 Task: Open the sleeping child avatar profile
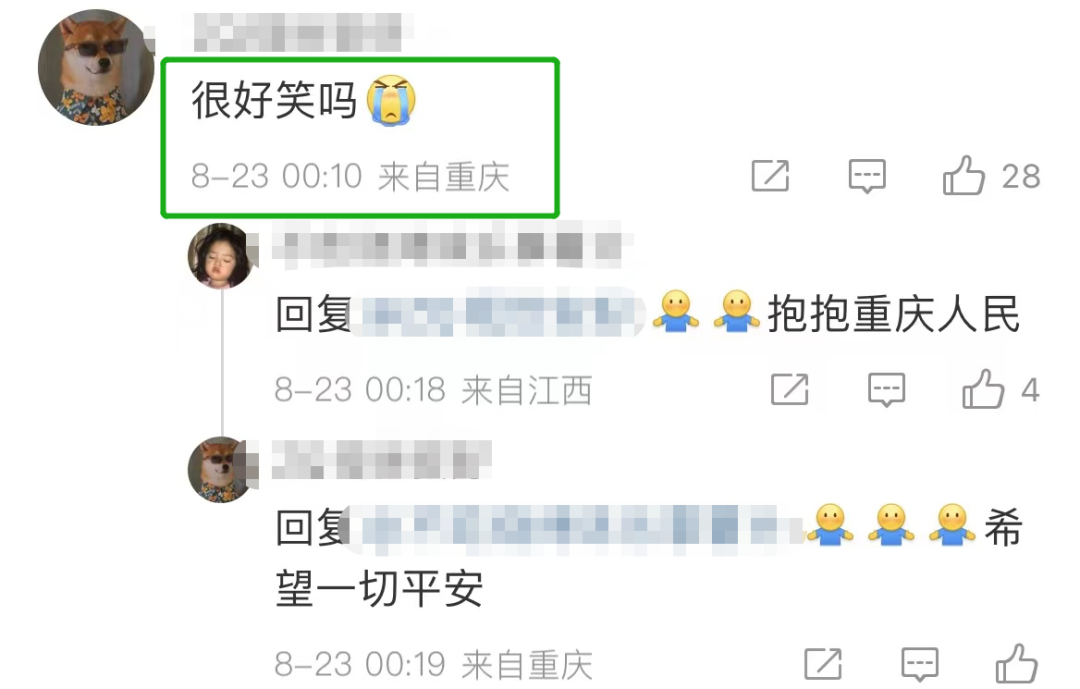point(221,256)
